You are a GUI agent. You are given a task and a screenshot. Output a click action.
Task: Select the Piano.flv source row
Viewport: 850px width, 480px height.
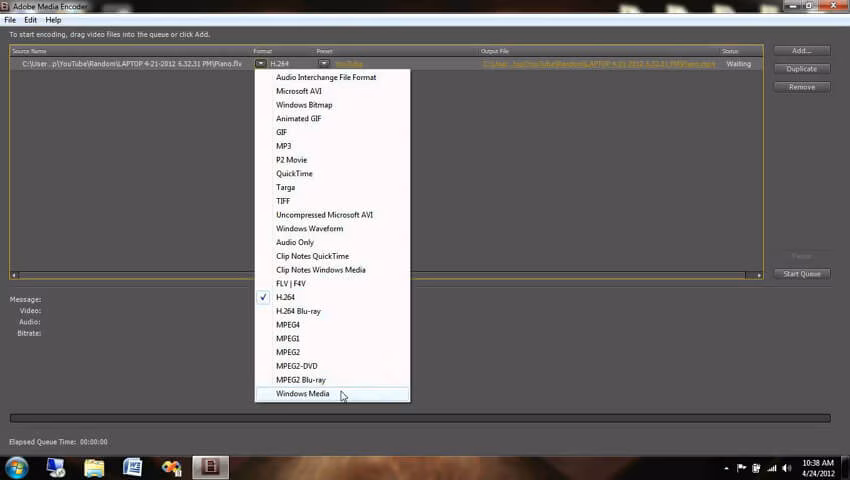point(132,64)
